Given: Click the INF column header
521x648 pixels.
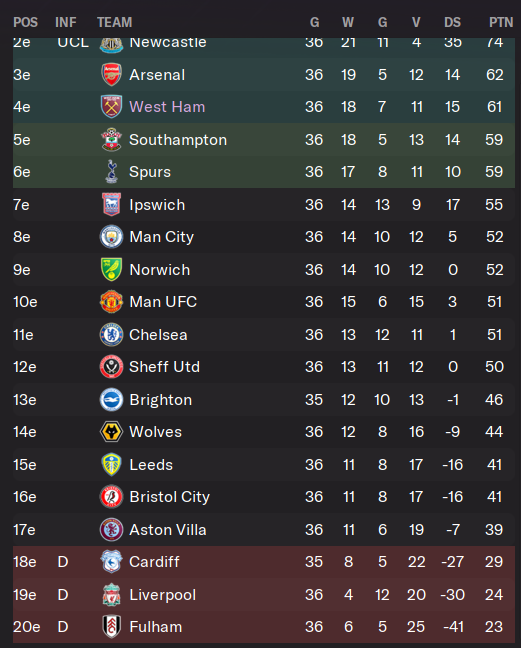Looking at the screenshot, I should (x=66, y=22).
